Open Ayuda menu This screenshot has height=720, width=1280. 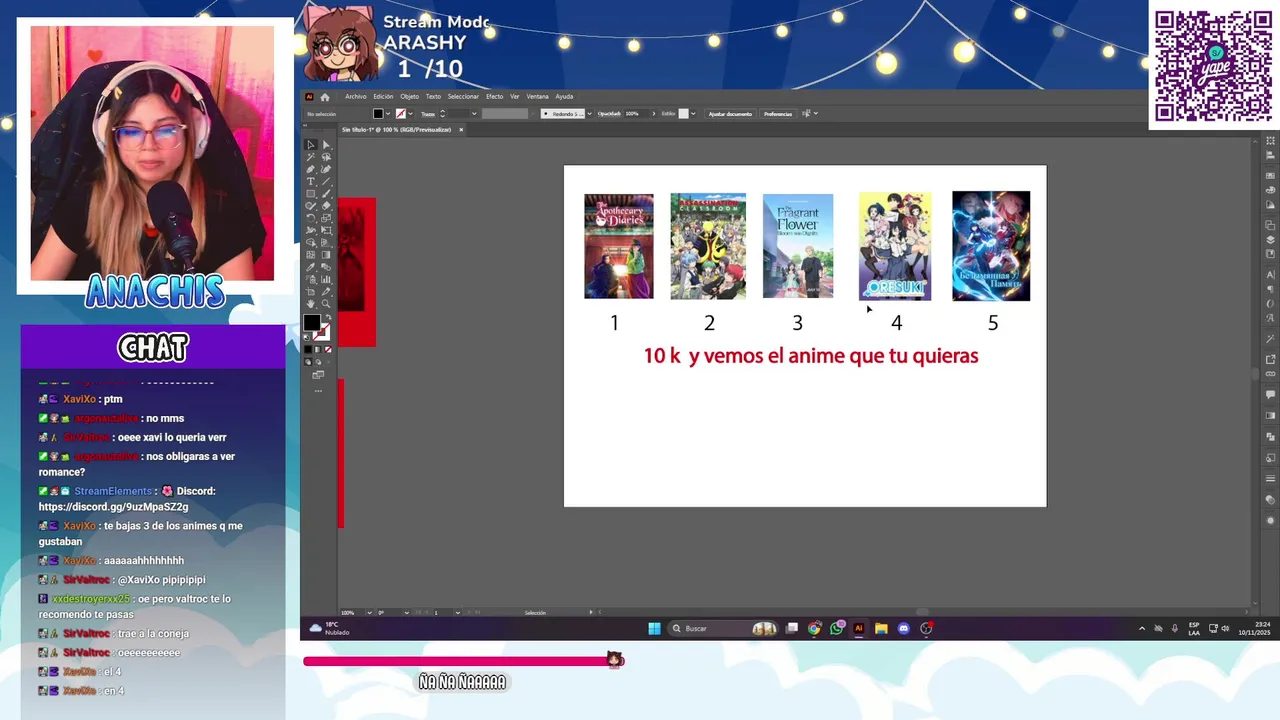564,96
